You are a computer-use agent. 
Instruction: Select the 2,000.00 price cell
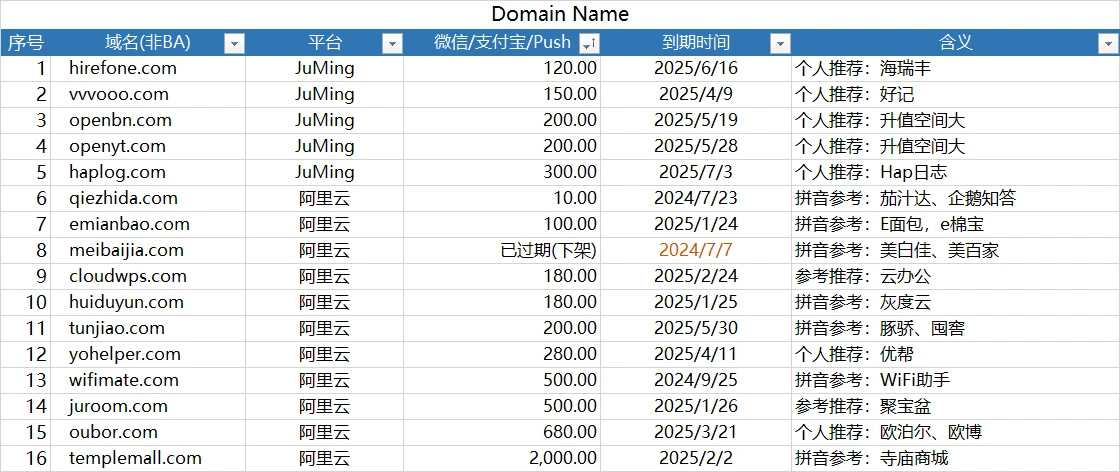pyautogui.click(x=562, y=458)
